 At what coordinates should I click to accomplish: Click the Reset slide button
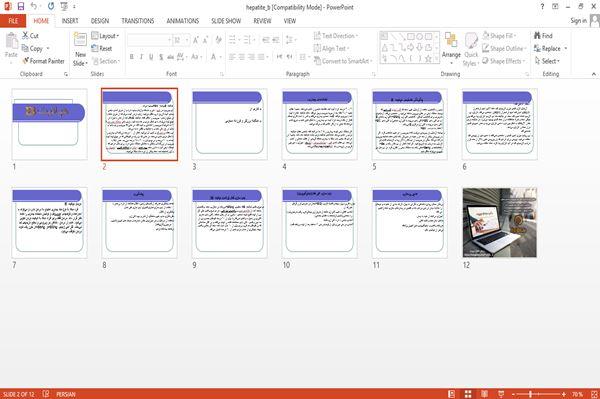click(102, 48)
